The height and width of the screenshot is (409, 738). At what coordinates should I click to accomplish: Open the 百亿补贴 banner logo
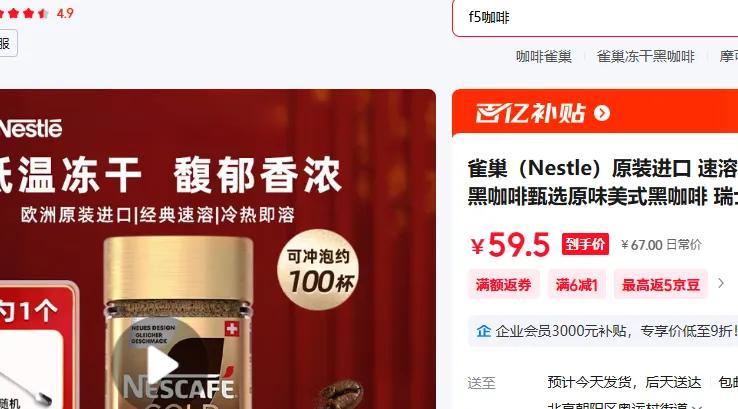click(x=530, y=113)
